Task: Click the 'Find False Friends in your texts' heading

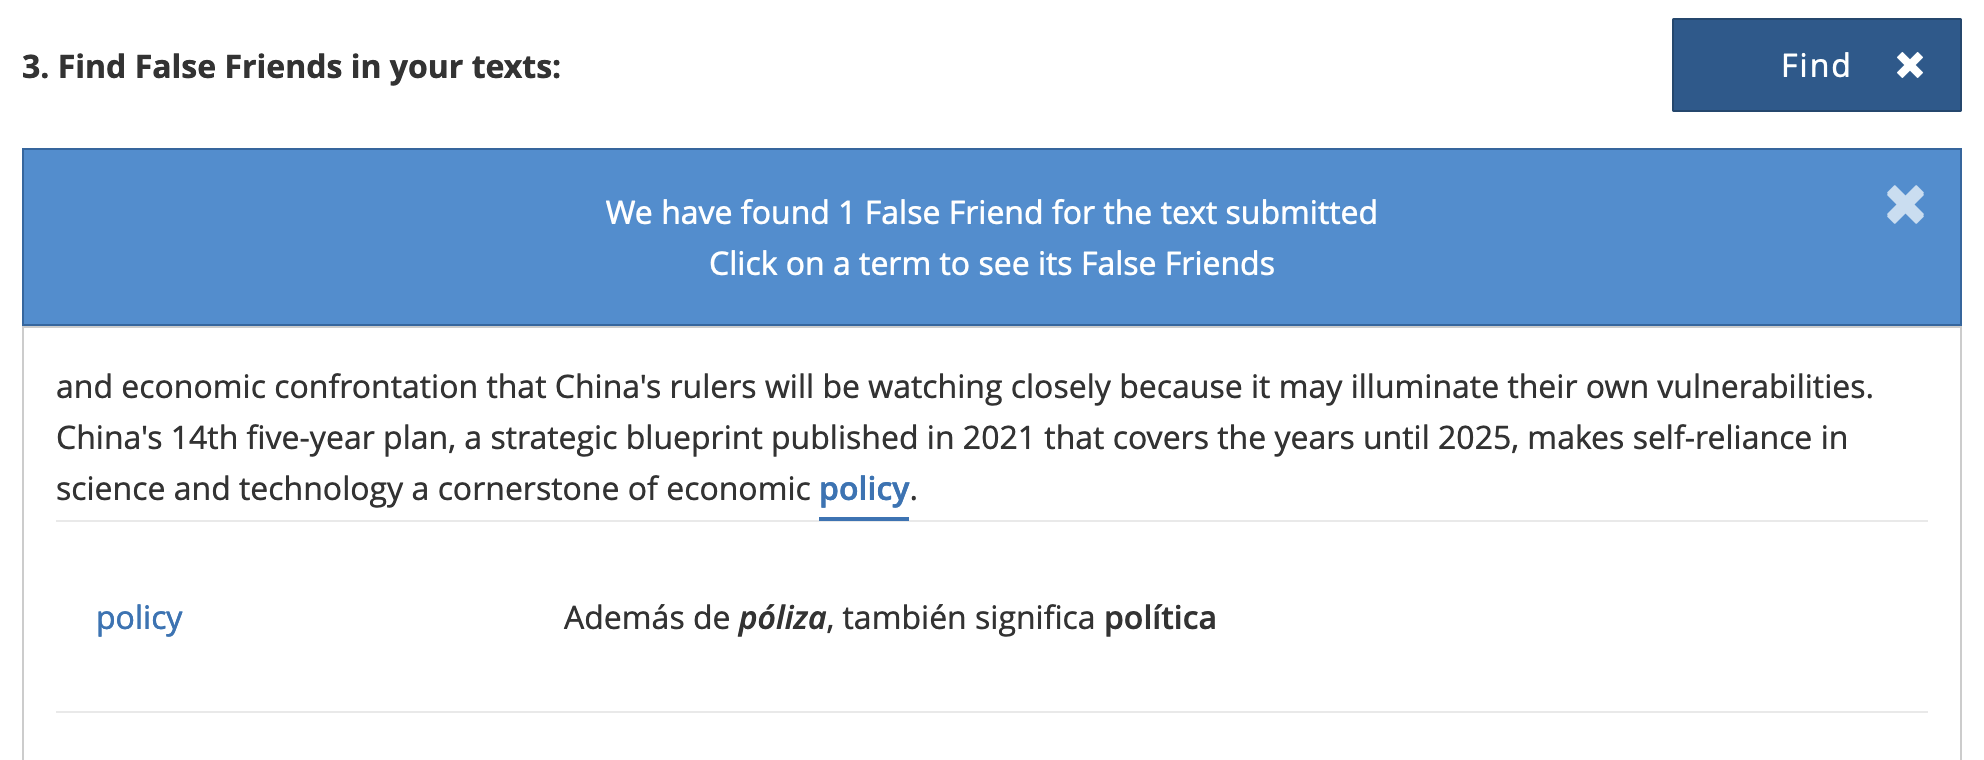Action: pos(291,66)
